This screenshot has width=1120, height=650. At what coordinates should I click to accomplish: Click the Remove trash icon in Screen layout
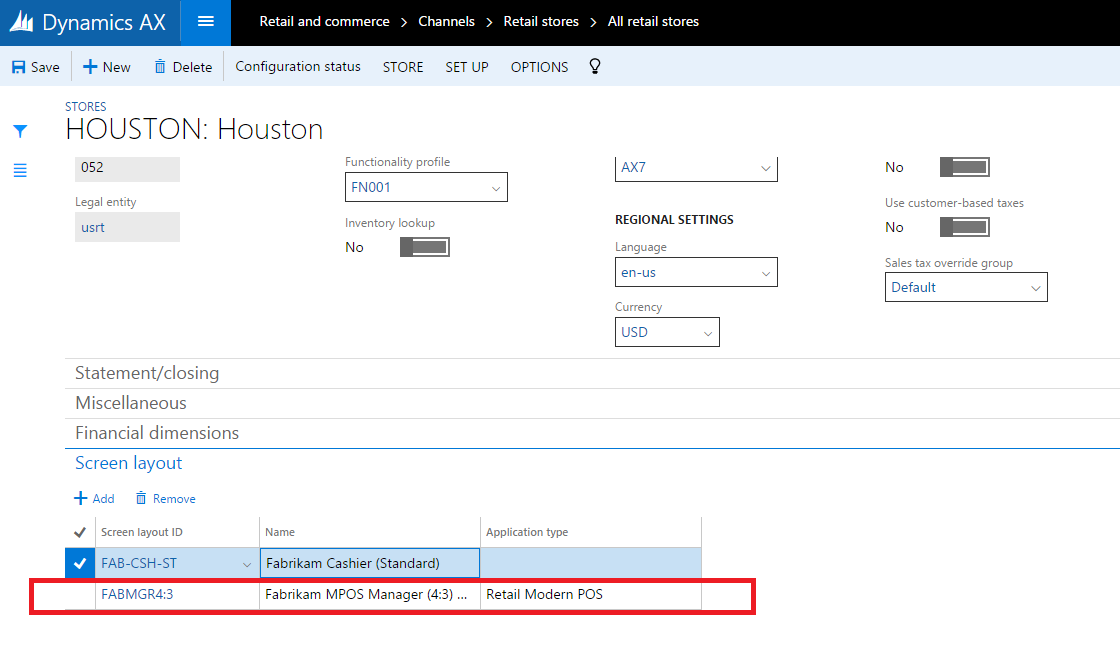pyautogui.click(x=141, y=498)
